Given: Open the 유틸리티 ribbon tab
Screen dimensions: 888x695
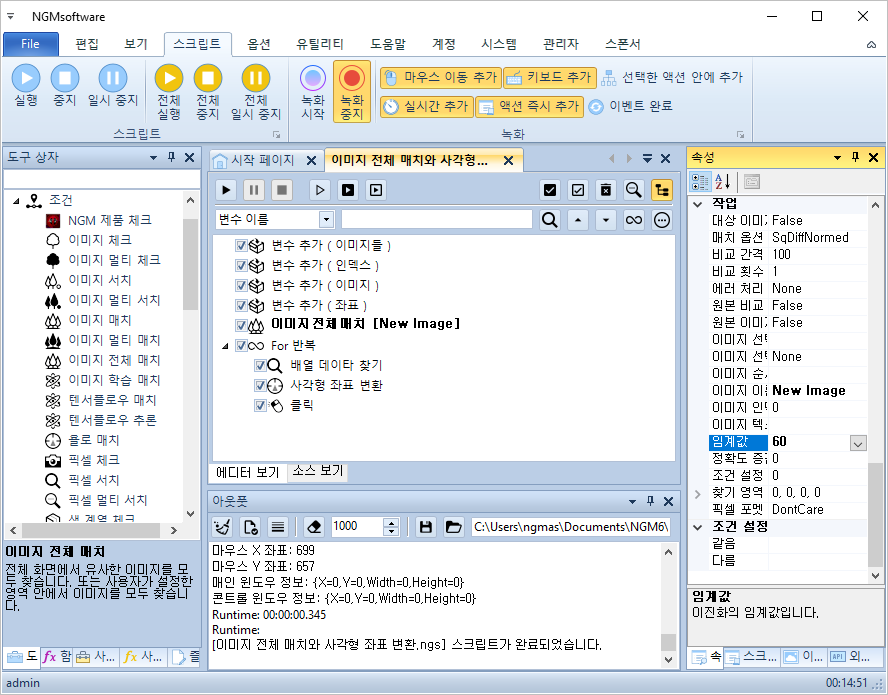Looking at the screenshot, I should point(319,44).
